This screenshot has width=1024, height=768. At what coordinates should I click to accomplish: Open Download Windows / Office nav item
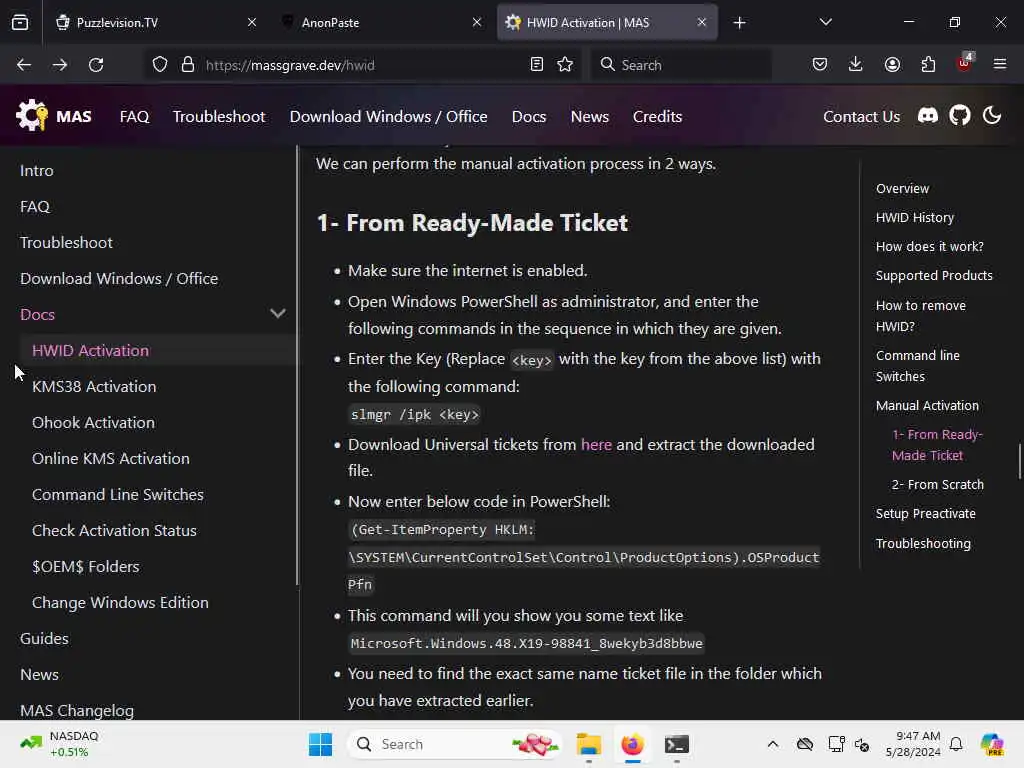coord(389,116)
